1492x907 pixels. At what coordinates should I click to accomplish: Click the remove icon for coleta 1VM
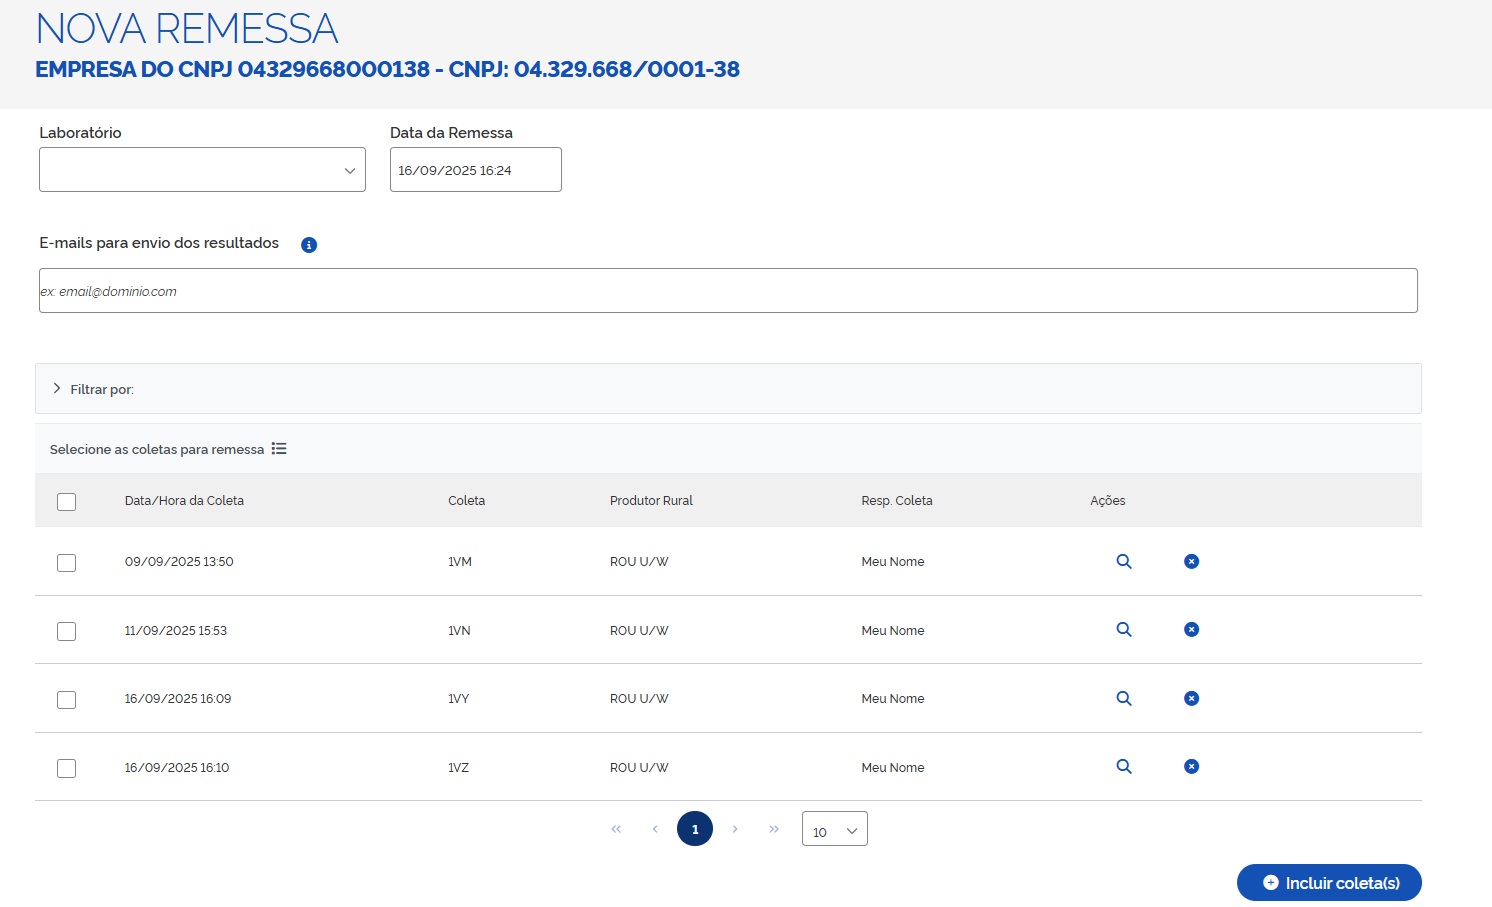(1191, 562)
